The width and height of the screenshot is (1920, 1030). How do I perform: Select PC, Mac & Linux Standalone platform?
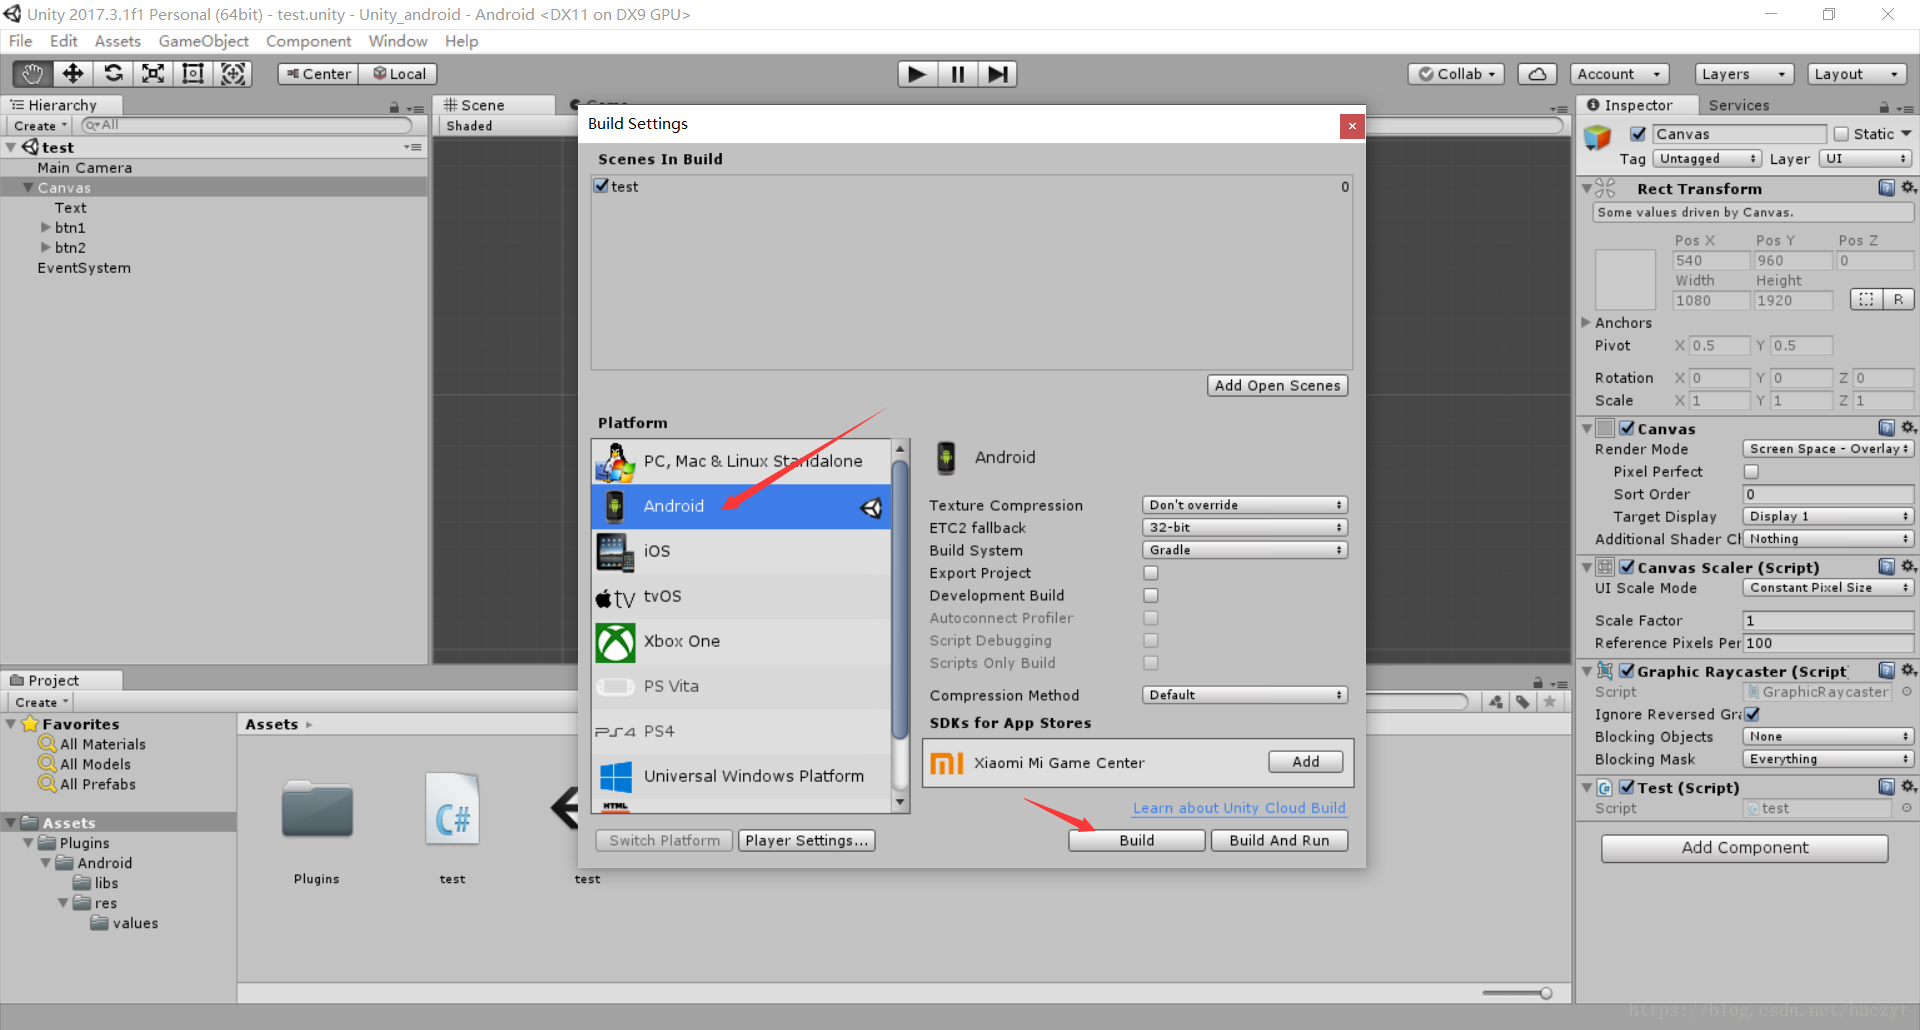click(x=741, y=461)
